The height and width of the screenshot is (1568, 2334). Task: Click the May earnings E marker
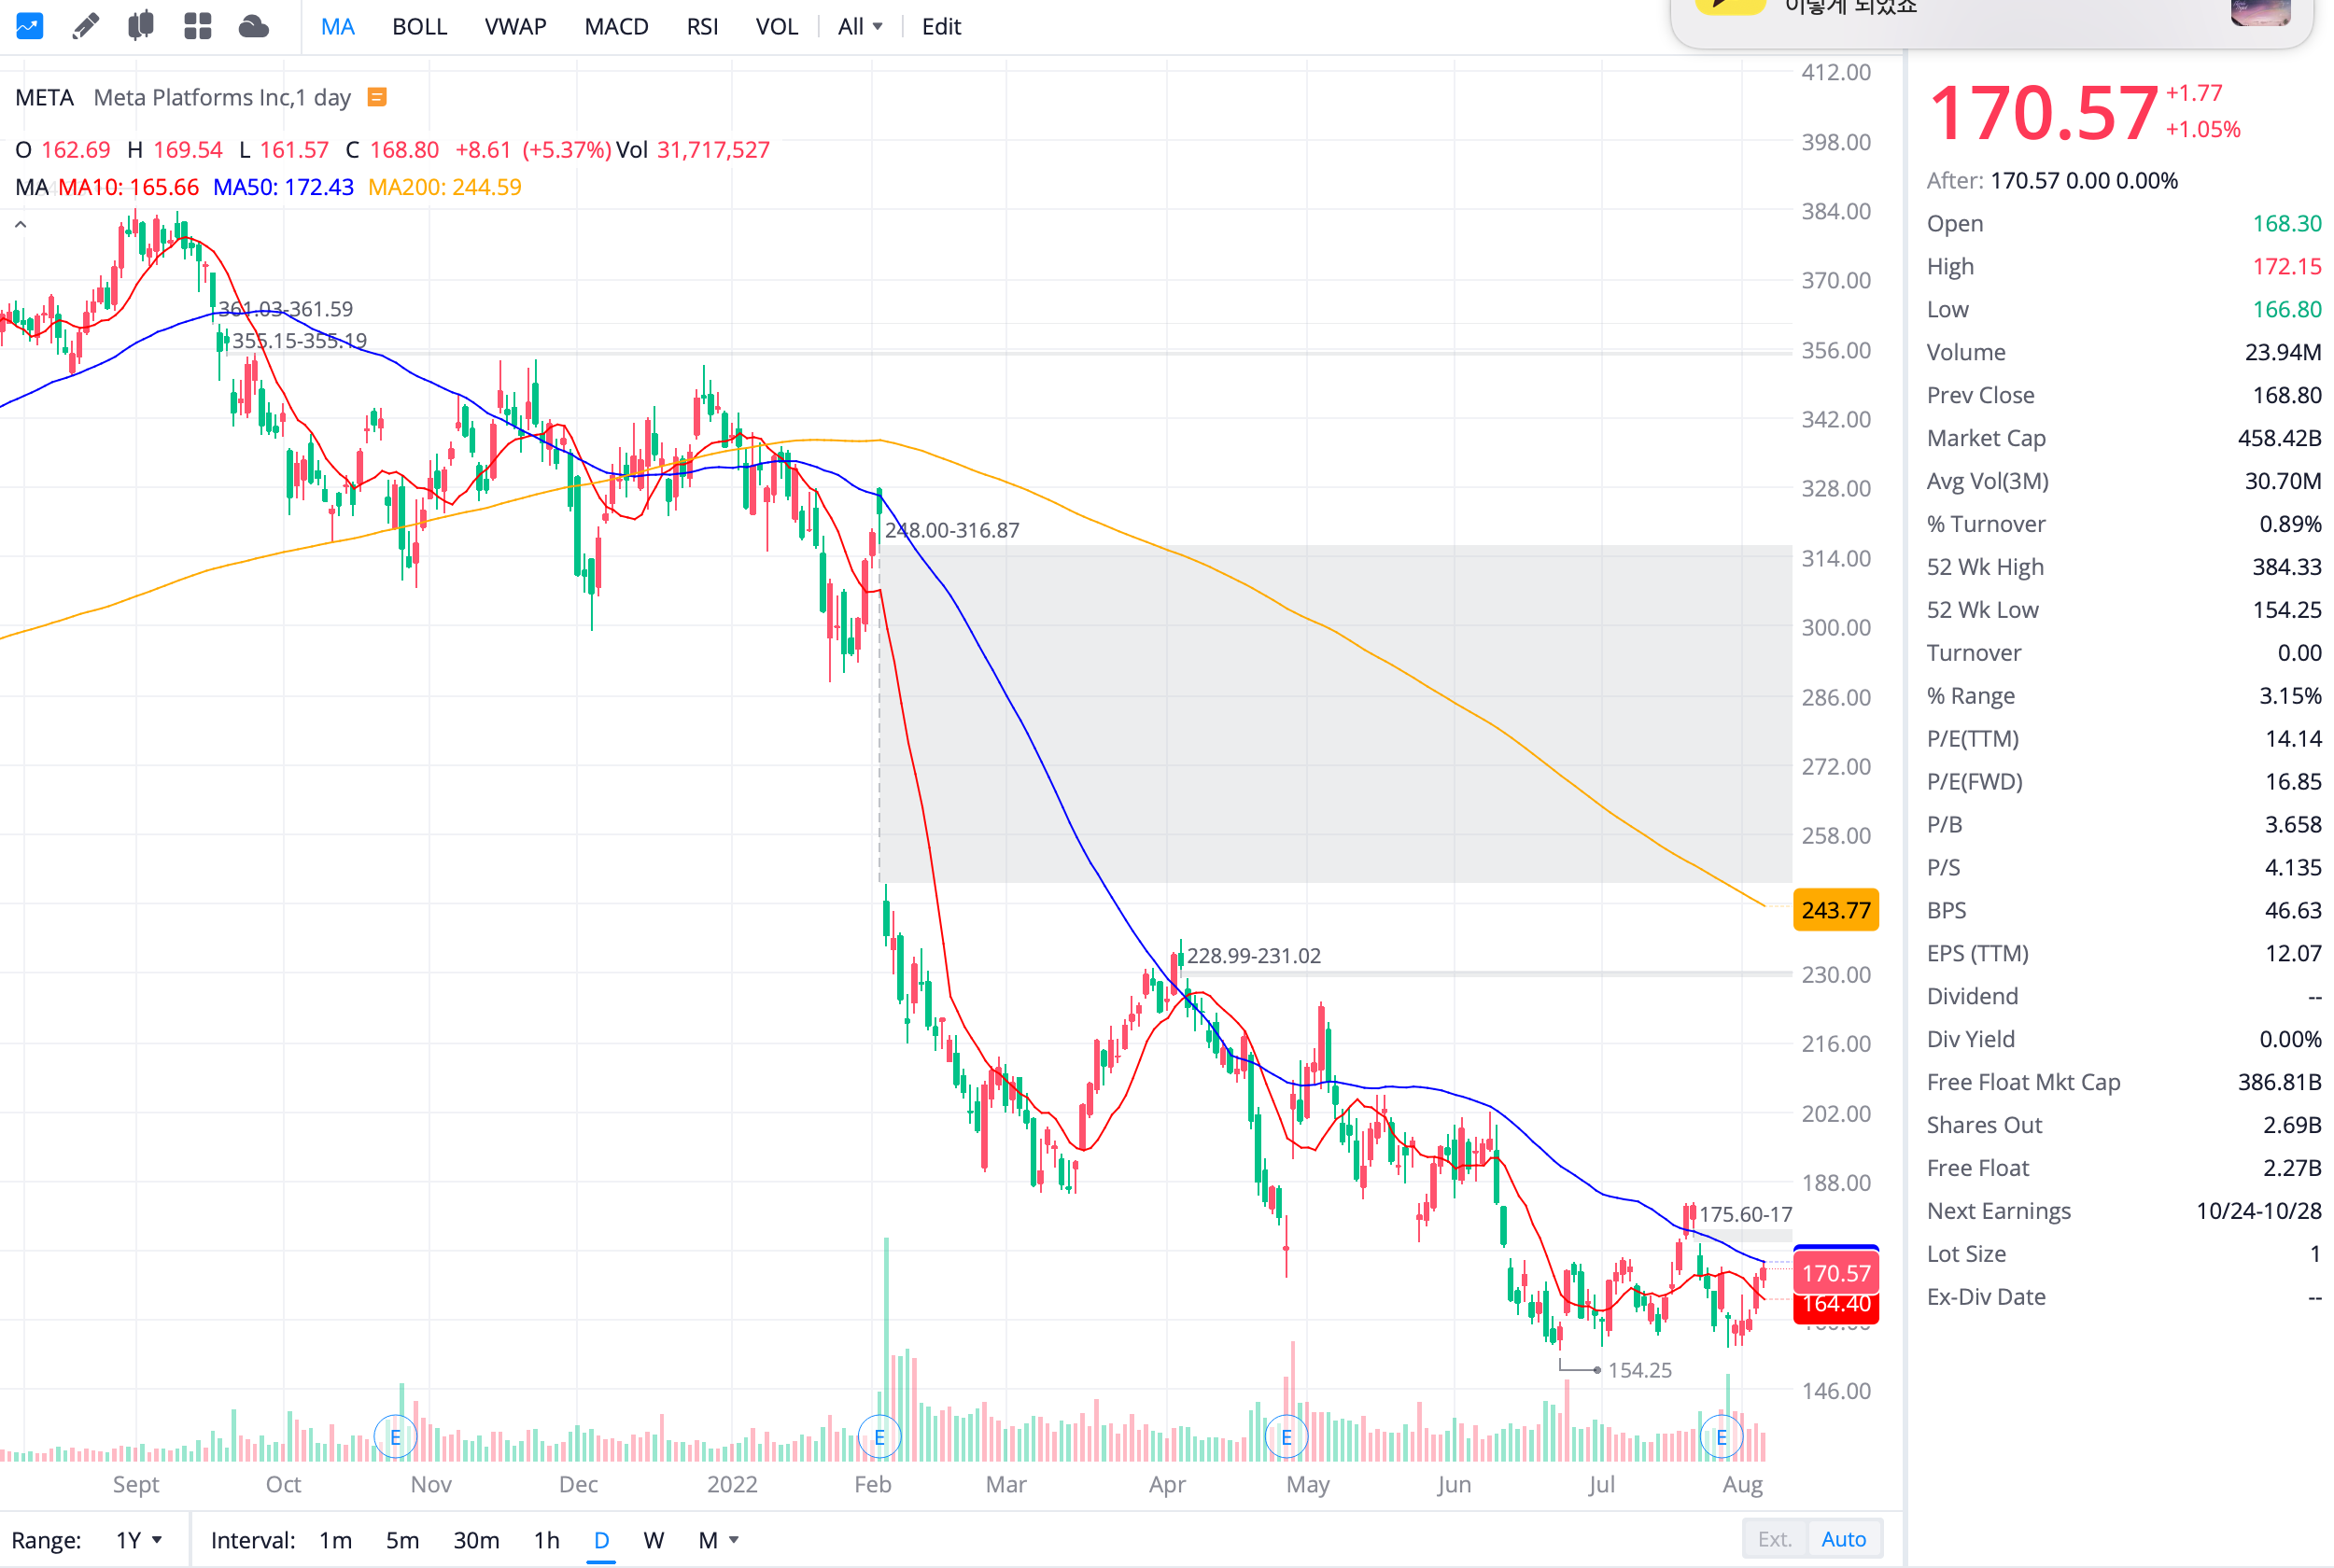(1286, 1437)
